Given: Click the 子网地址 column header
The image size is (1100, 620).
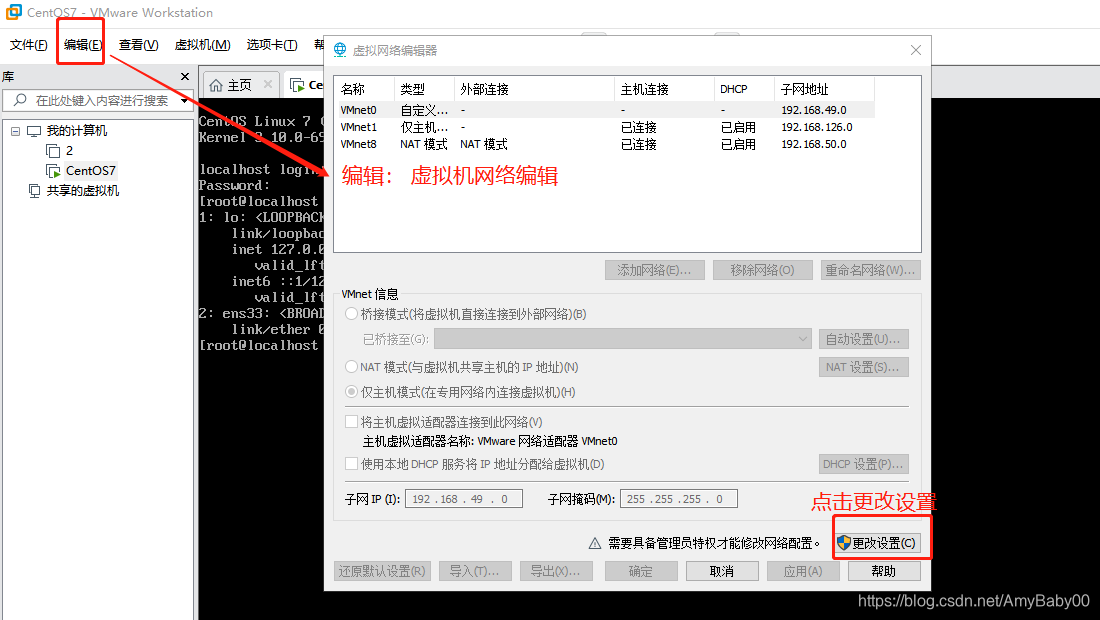Looking at the screenshot, I should 824,89.
